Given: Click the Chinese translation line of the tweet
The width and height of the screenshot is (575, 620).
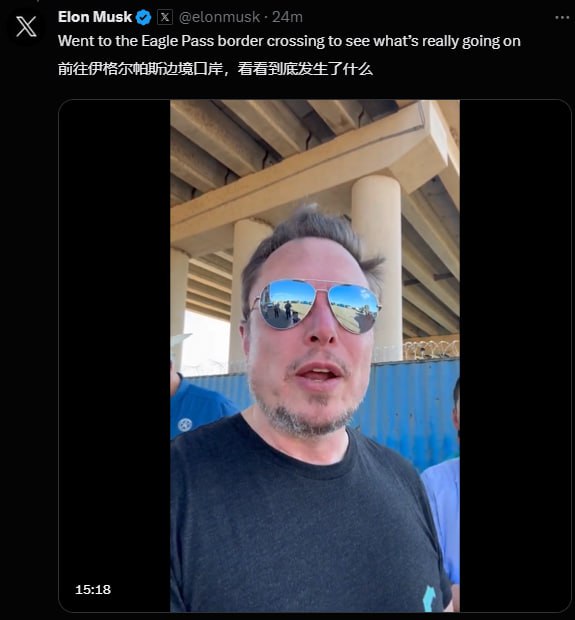Looking at the screenshot, I should tap(216, 69).
